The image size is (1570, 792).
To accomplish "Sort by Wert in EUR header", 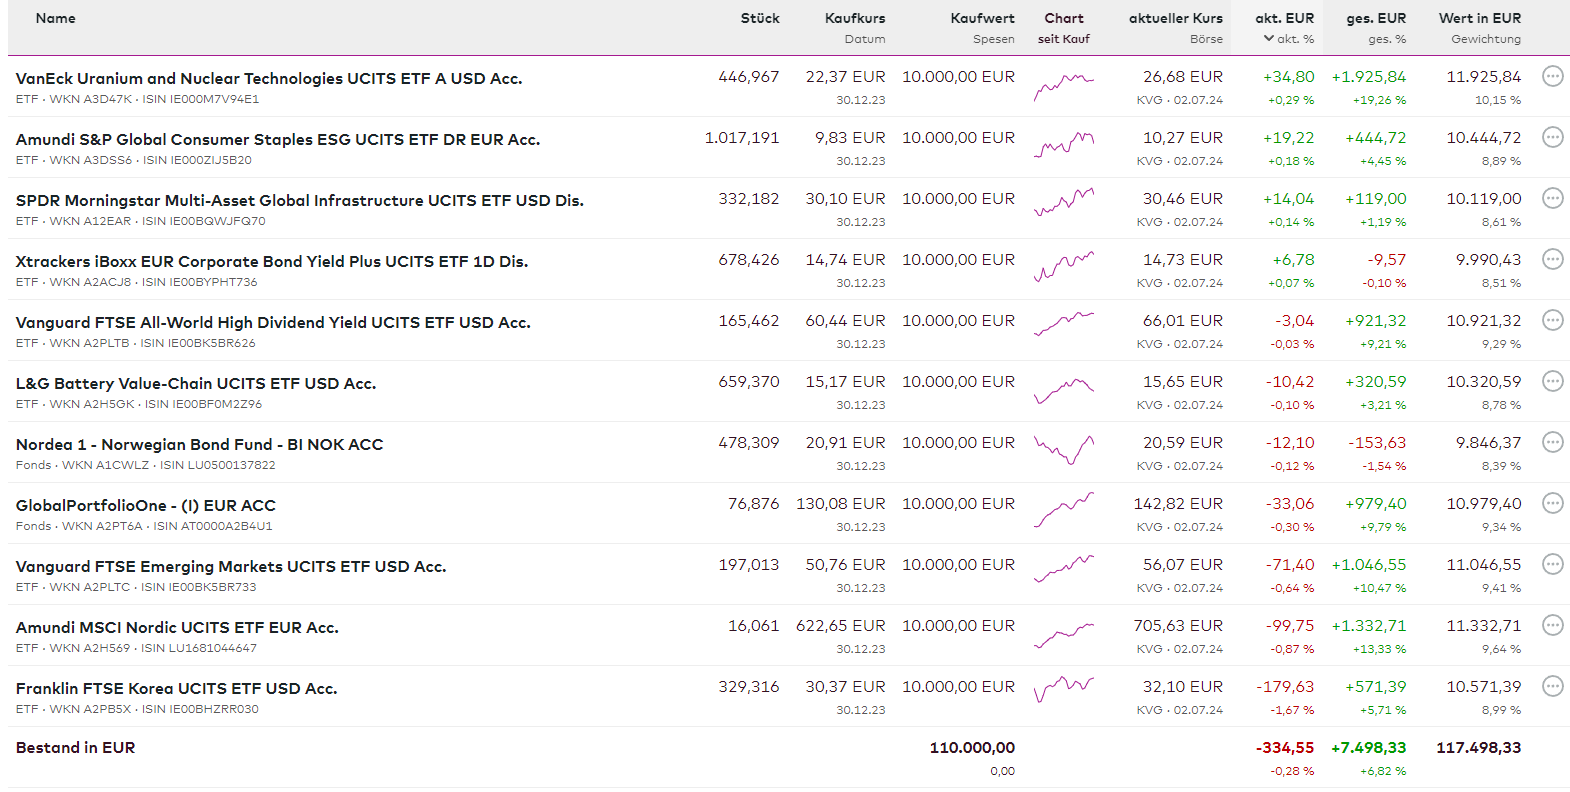I will (x=1479, y=18).
